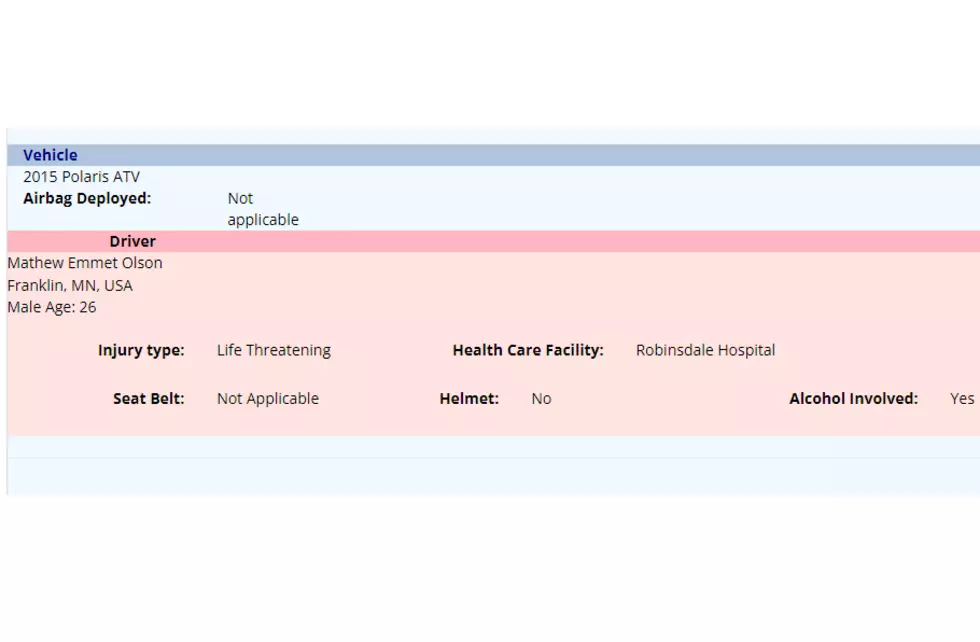Click the pink Driver header bar
980x642 pixels.
[494, 241]
